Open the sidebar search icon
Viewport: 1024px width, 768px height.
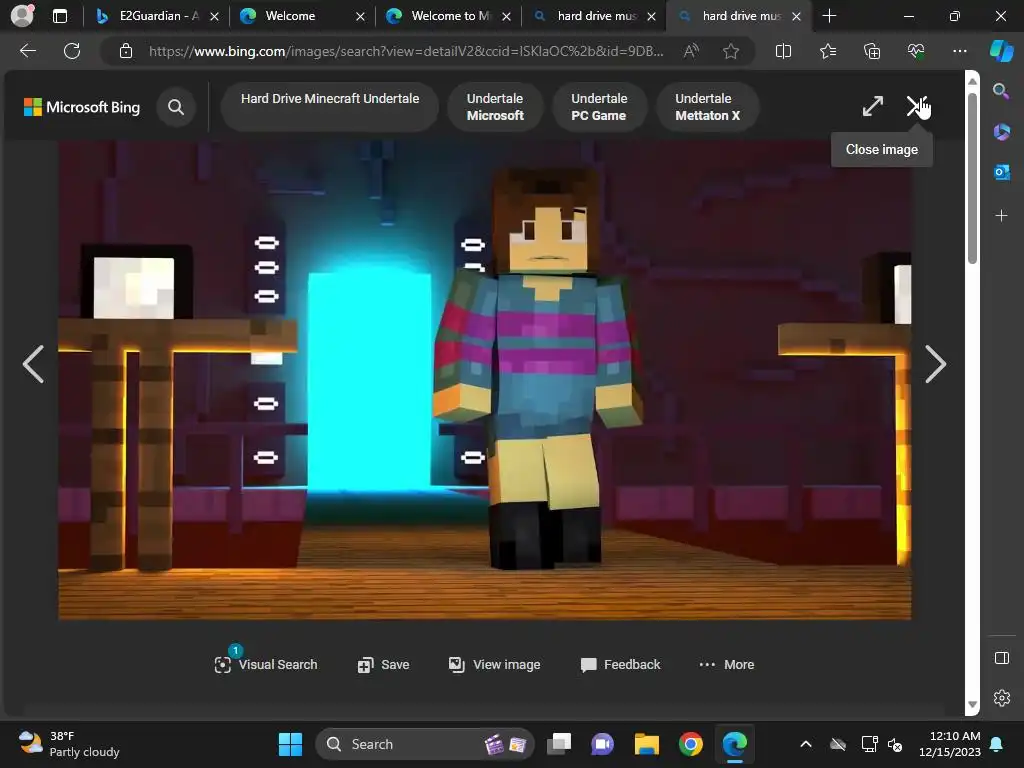[x=1001, y=91]
